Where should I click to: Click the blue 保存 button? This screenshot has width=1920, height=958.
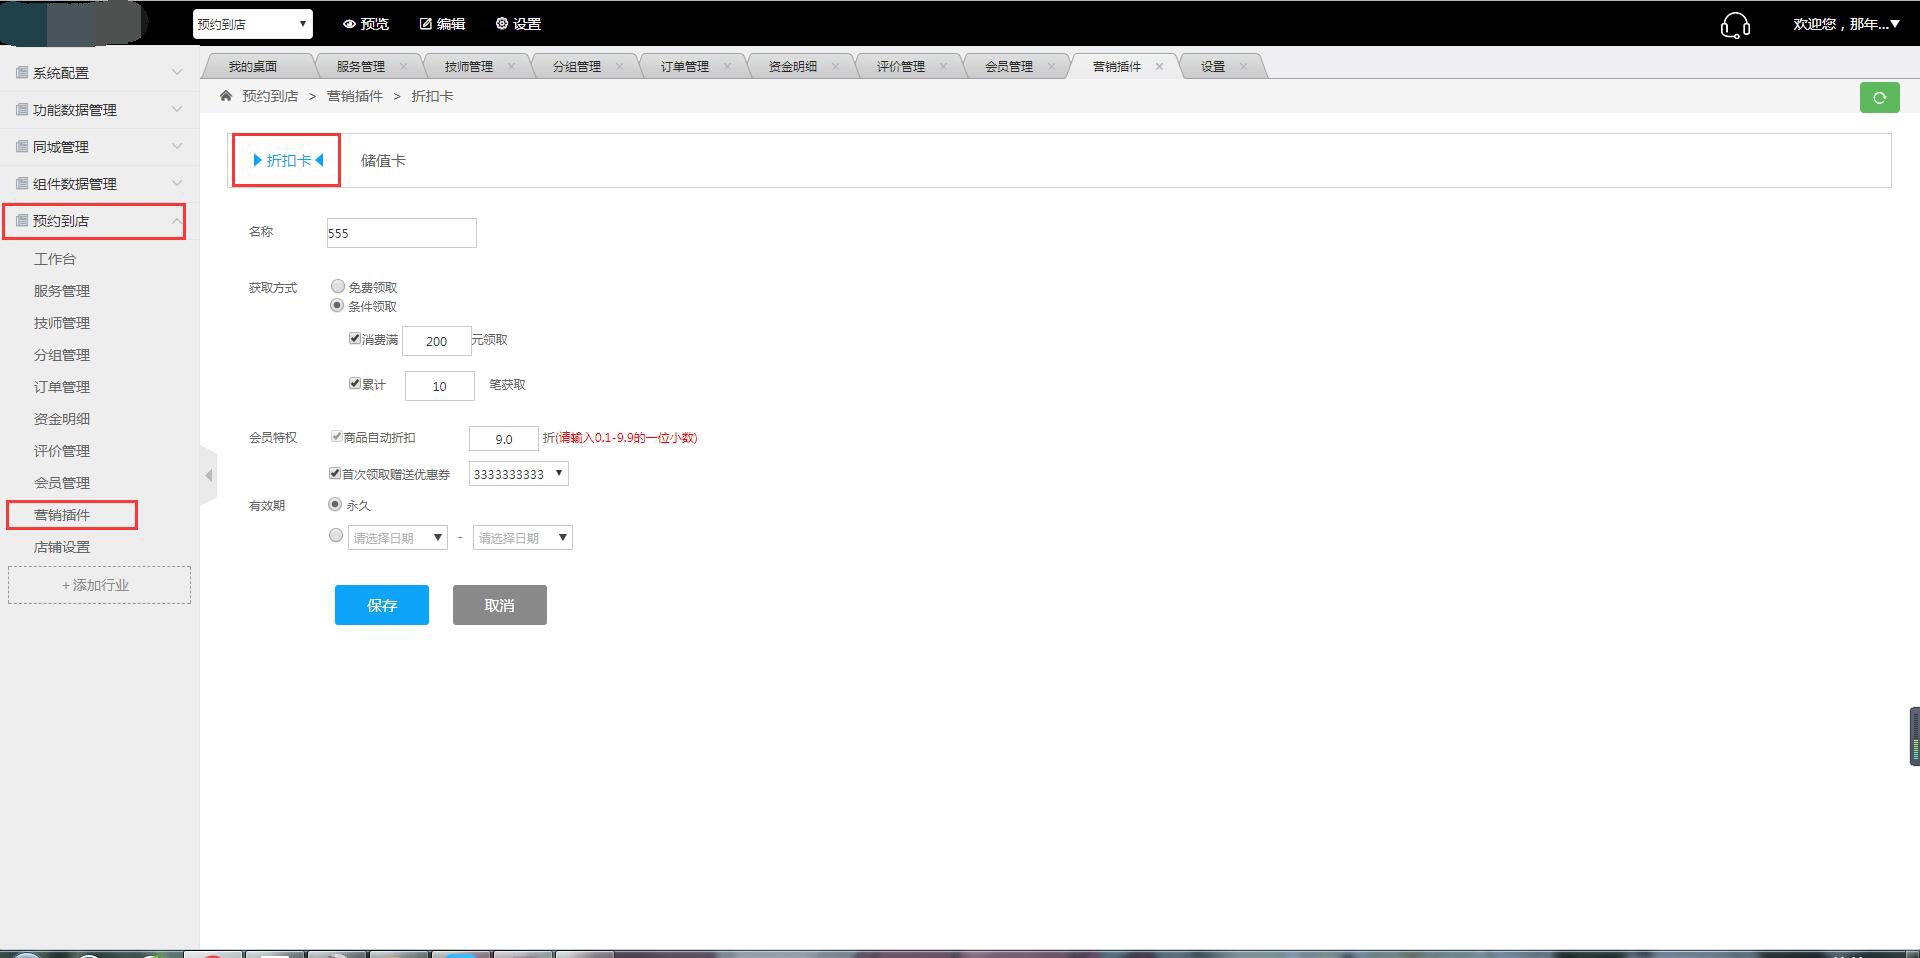click(x=382, y=605)
